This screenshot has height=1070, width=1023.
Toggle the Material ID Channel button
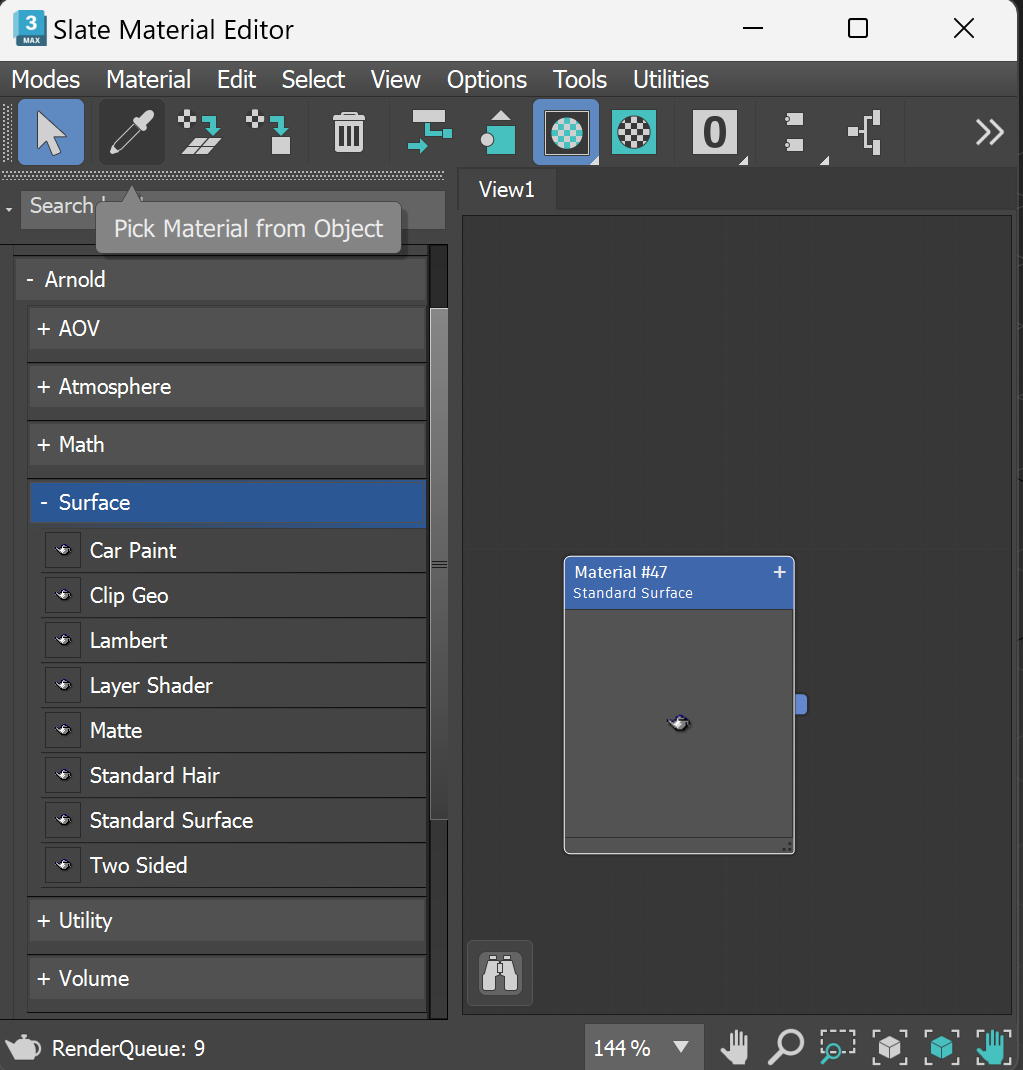click(713, 131)
